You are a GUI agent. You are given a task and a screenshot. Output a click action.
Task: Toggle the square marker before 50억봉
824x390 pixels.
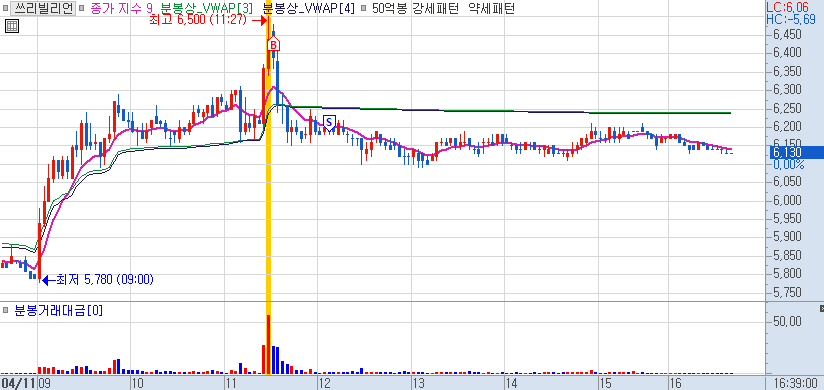point(363,8)
